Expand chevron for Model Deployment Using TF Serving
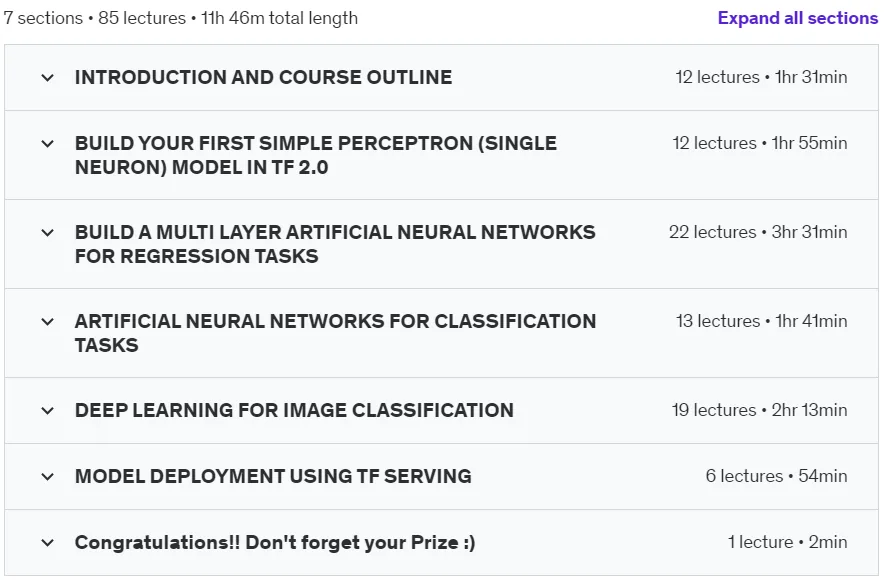884x580 pixels. click(48, 477)
